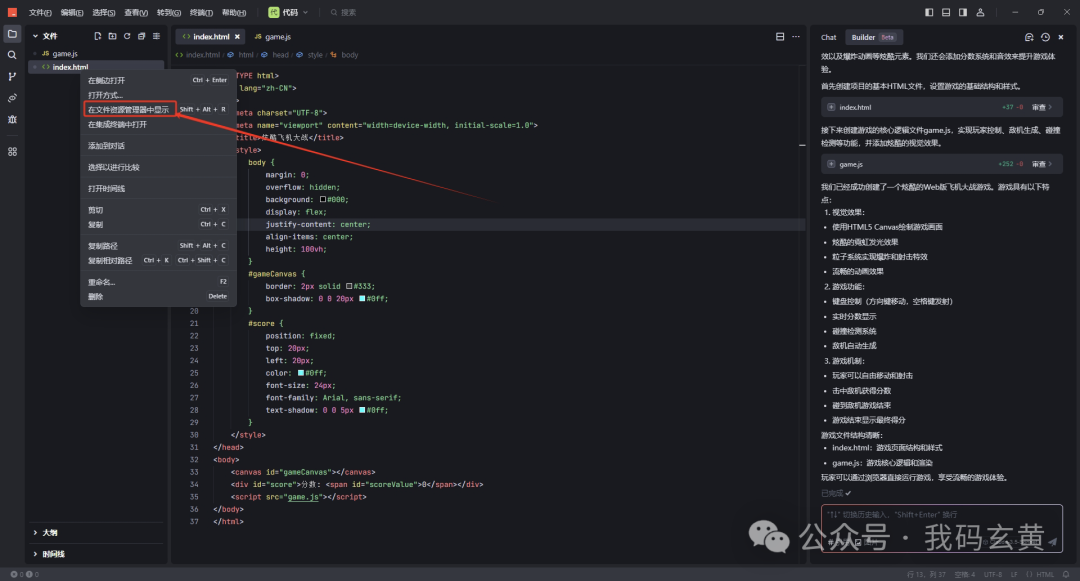Click 审查 review on index.html card
The image size is (1080, 581).
1041,107
